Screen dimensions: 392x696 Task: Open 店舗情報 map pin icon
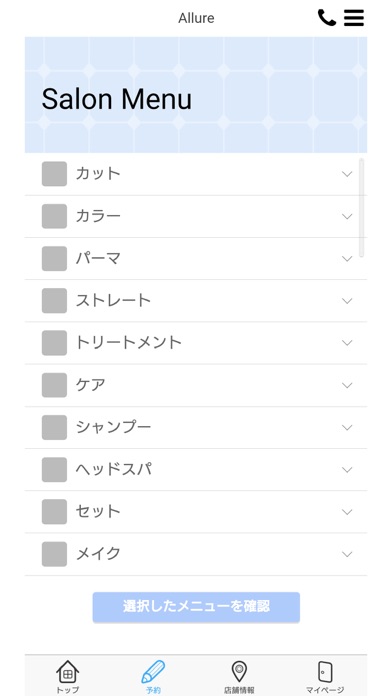click(239, 672)
